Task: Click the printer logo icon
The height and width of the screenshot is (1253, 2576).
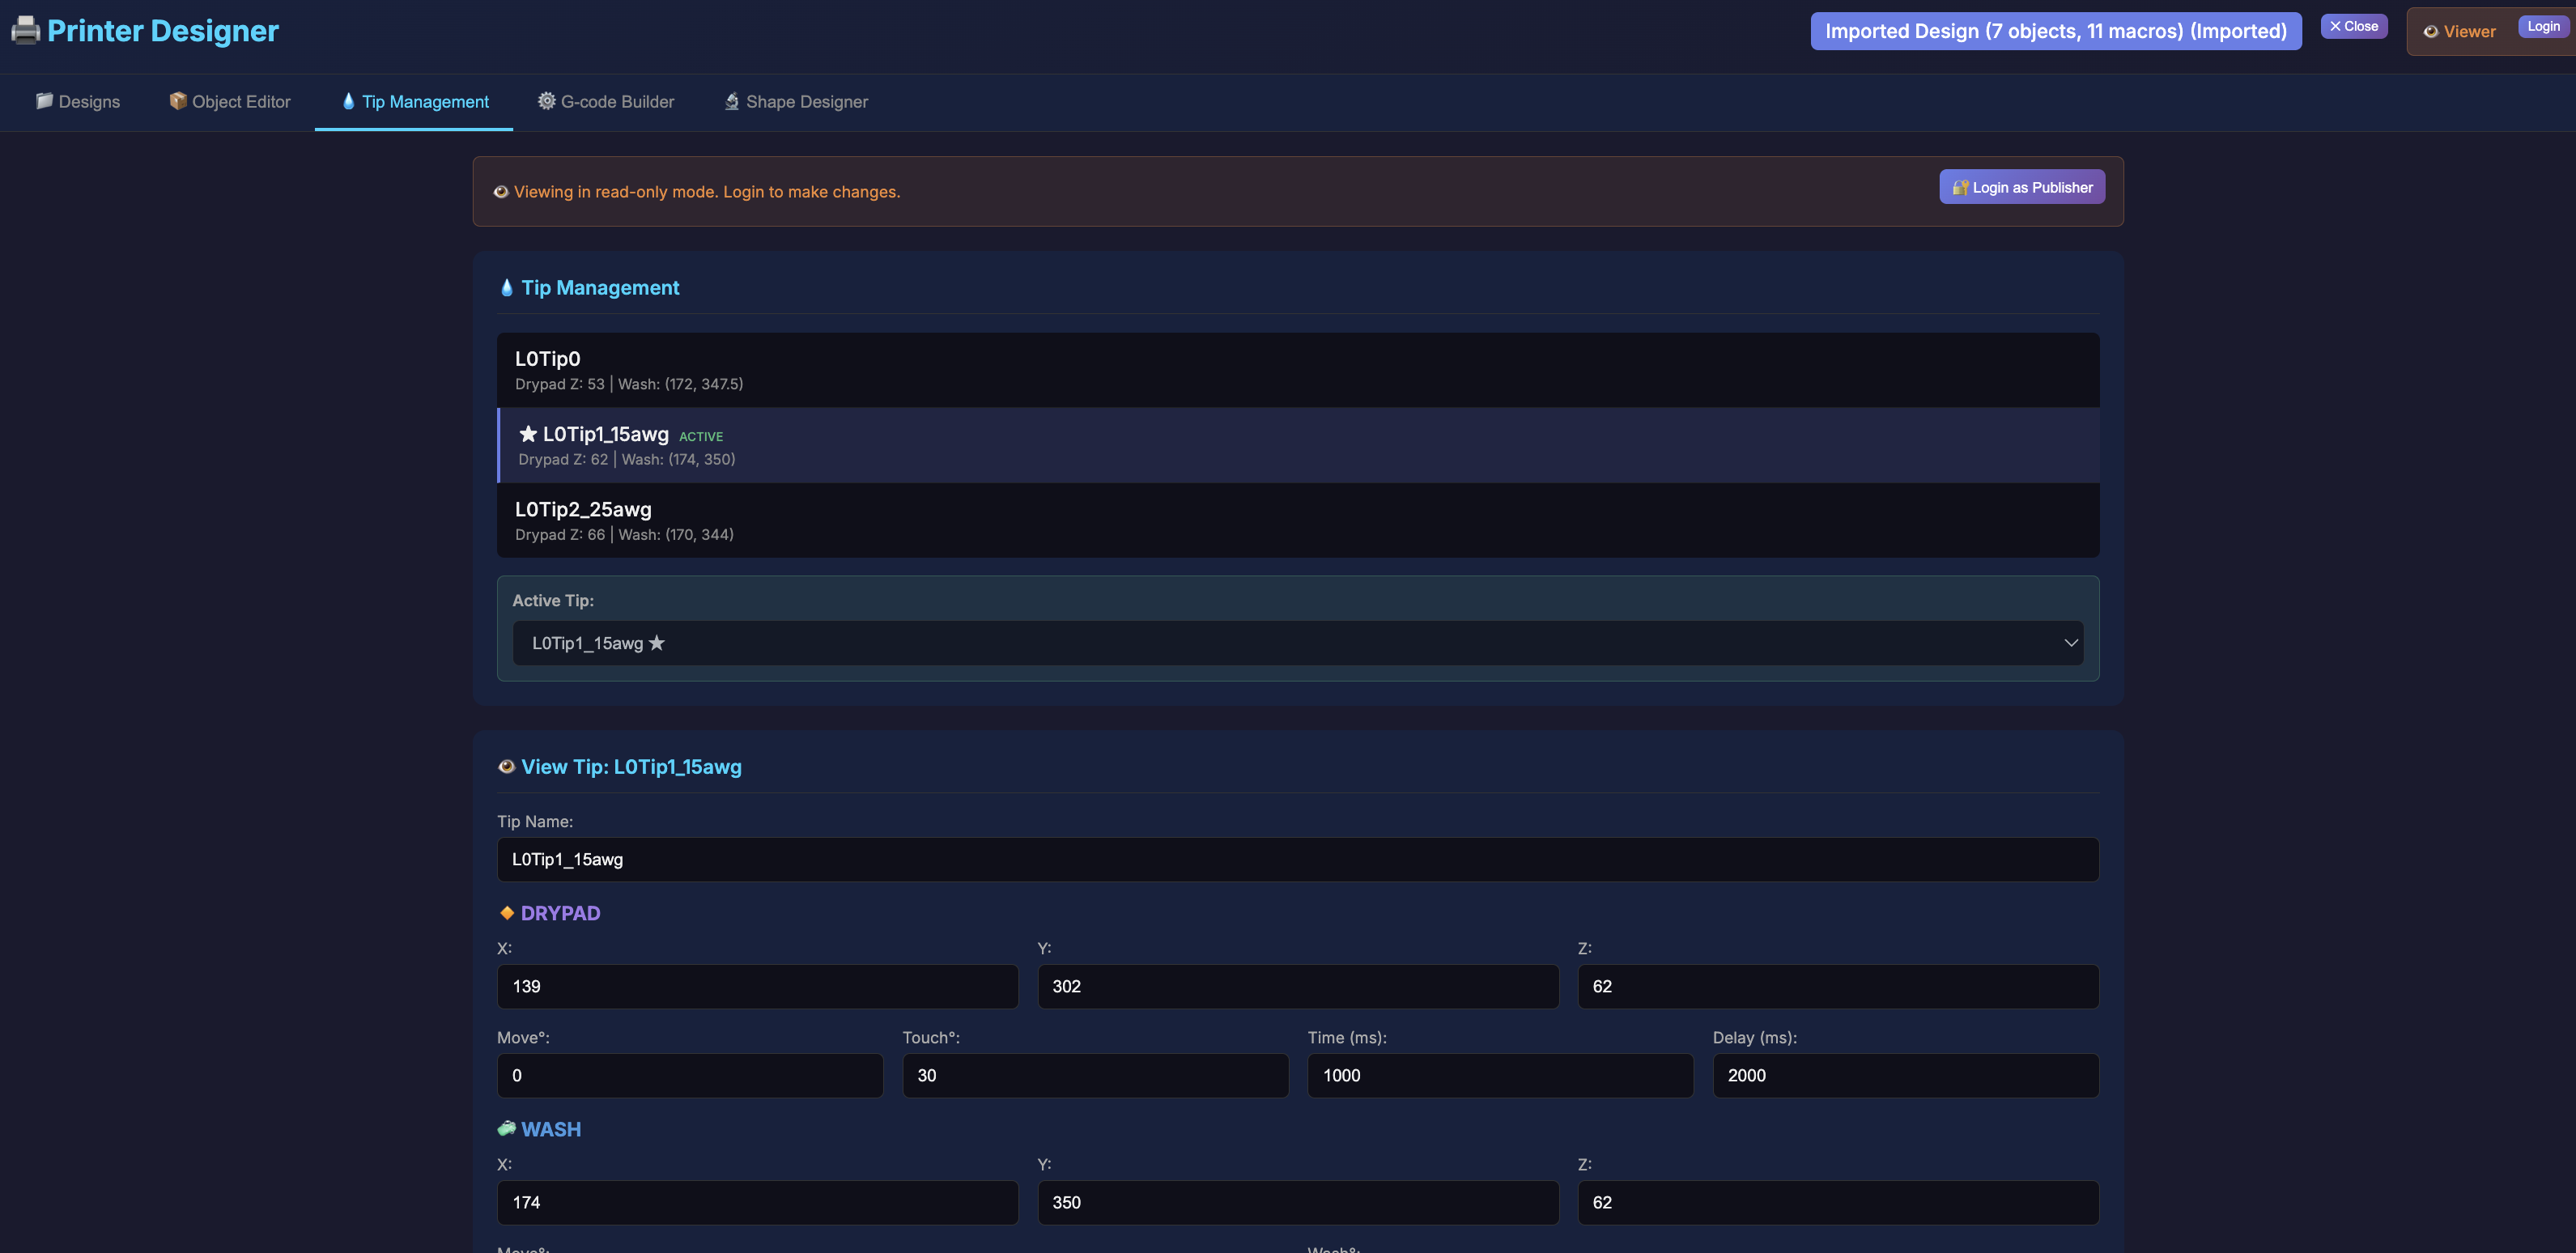Action: (x=25, y=30)
